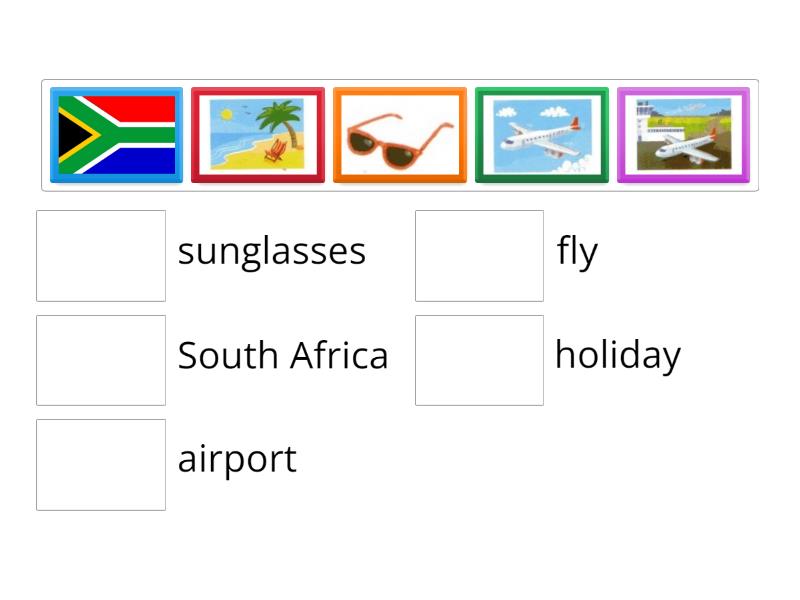Select the empty slot next to holiday
Image resolution: width=800 pixels, height=600 pixels.
[x=480, y=360]
